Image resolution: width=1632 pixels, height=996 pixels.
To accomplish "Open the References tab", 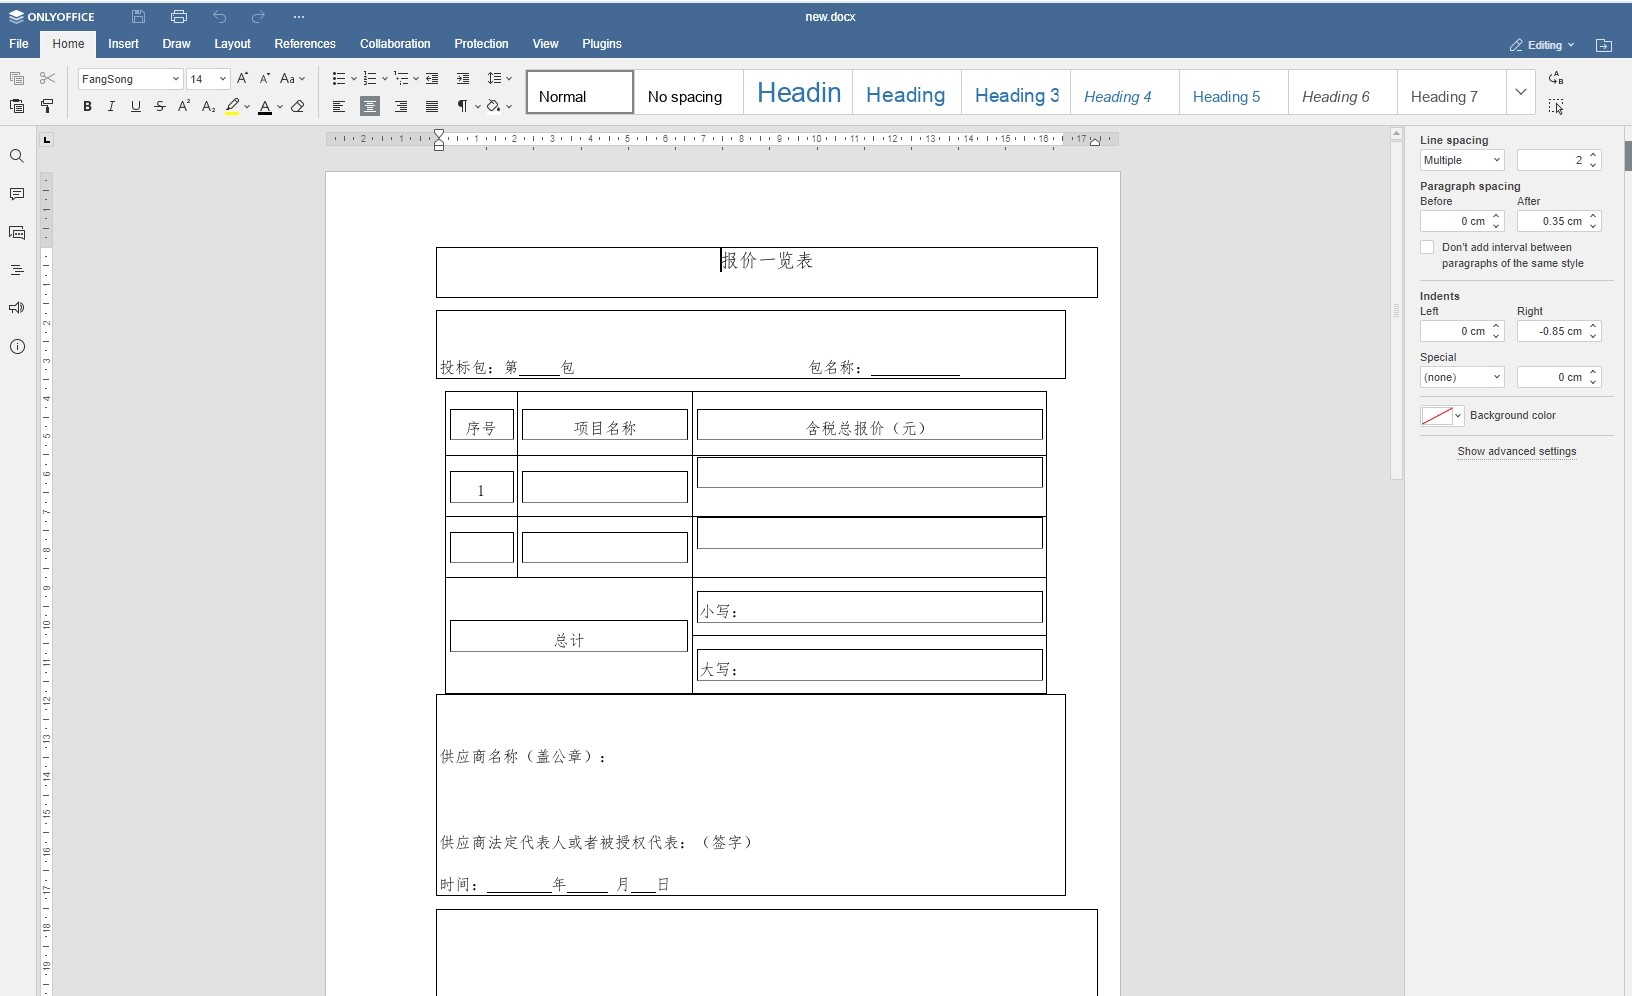I will [x=305, y=44].
